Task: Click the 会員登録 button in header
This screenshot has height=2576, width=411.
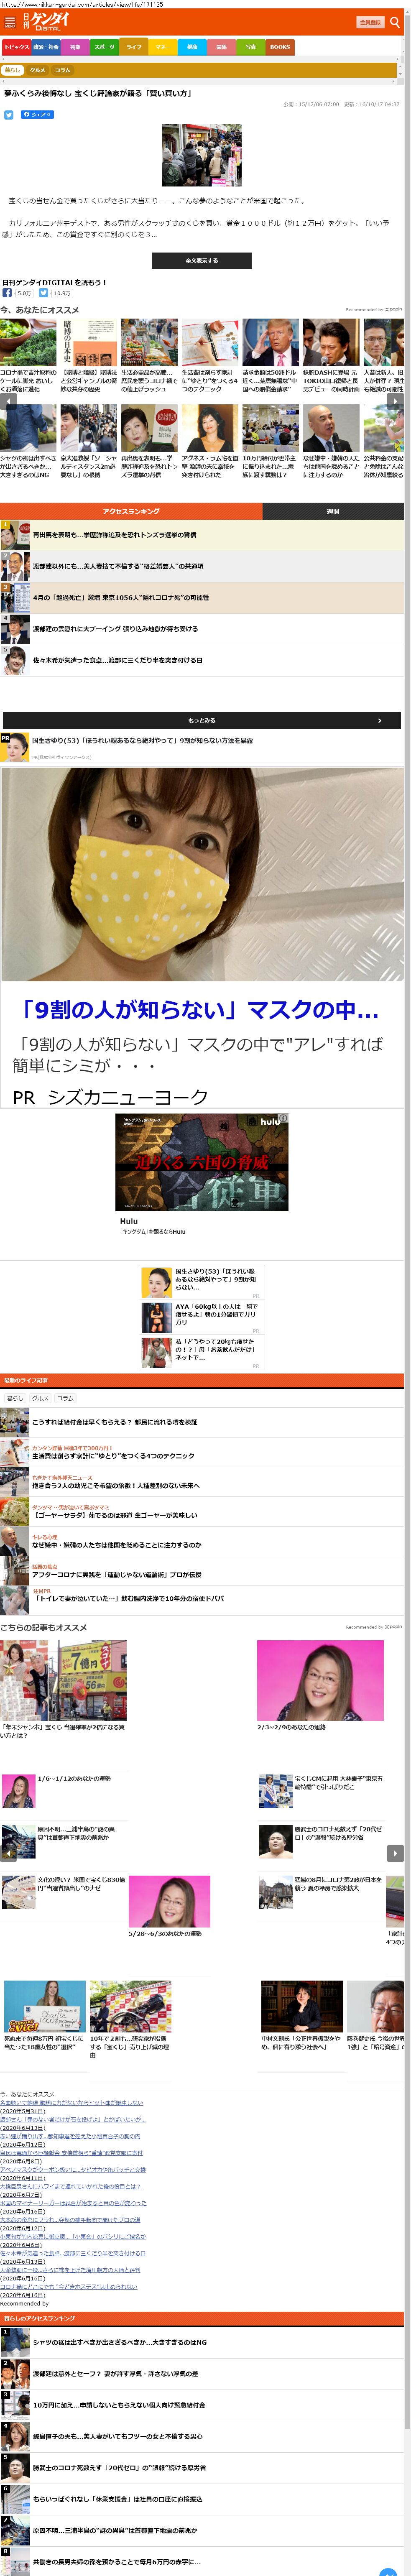Action: click(x=369, y=22)
